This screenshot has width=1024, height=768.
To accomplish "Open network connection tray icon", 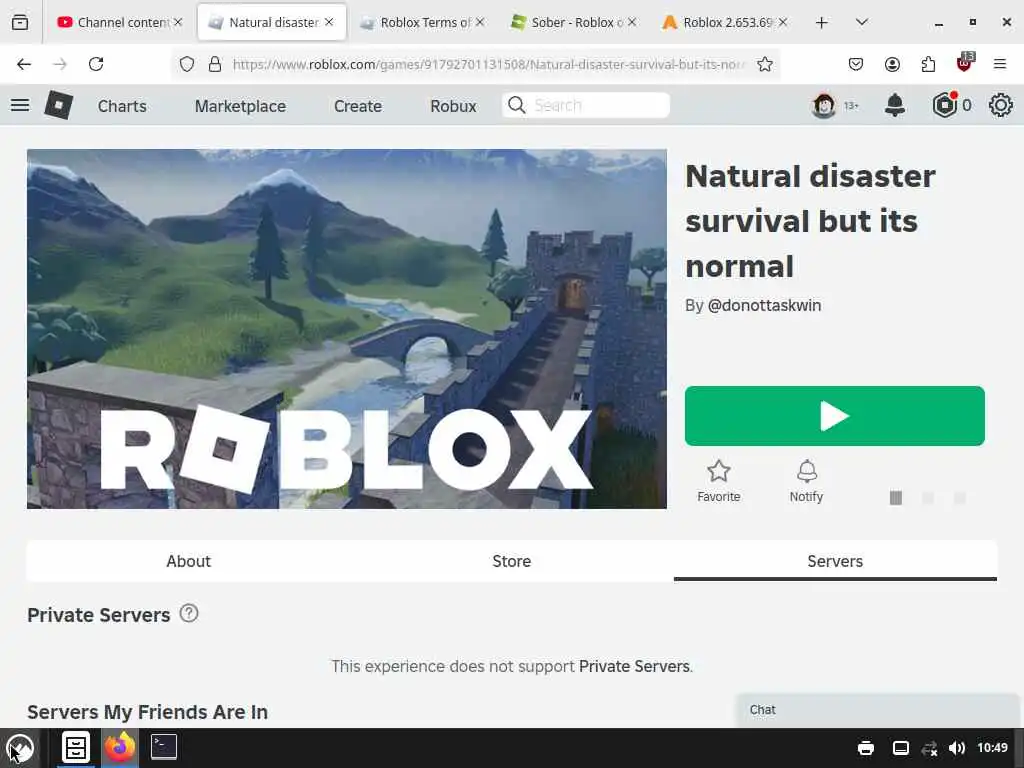I will coord(929,748).
